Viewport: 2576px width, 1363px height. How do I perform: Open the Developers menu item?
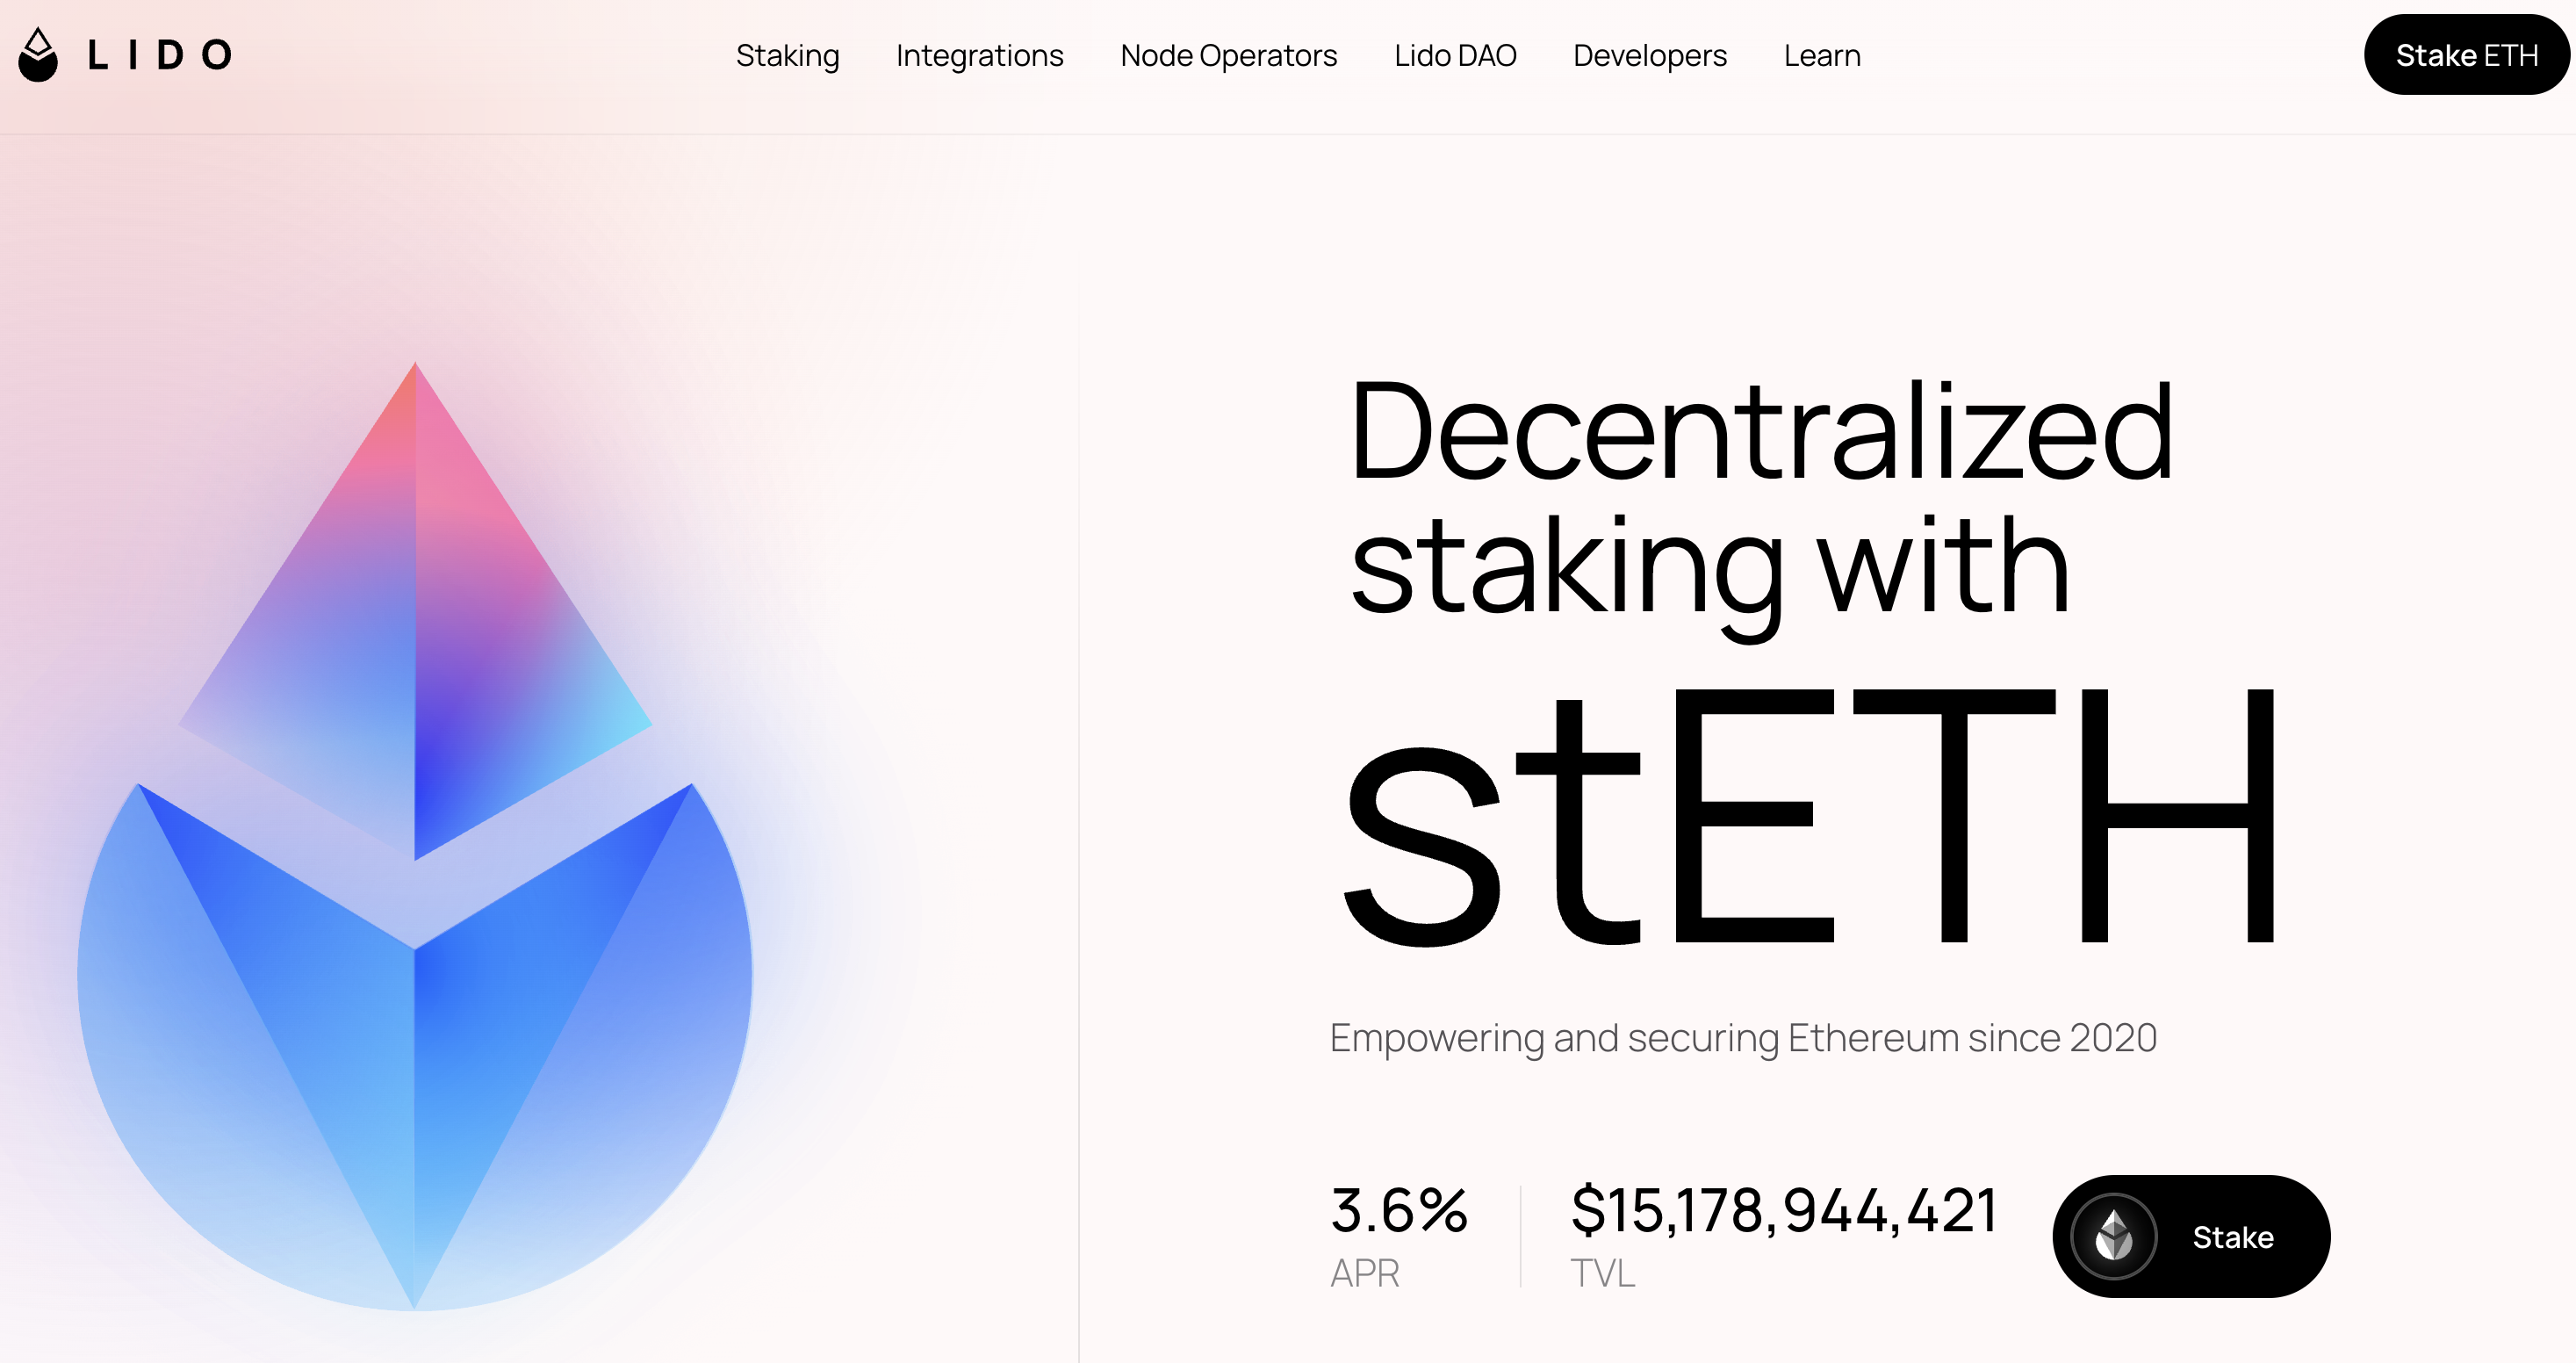coord(1649,56)
